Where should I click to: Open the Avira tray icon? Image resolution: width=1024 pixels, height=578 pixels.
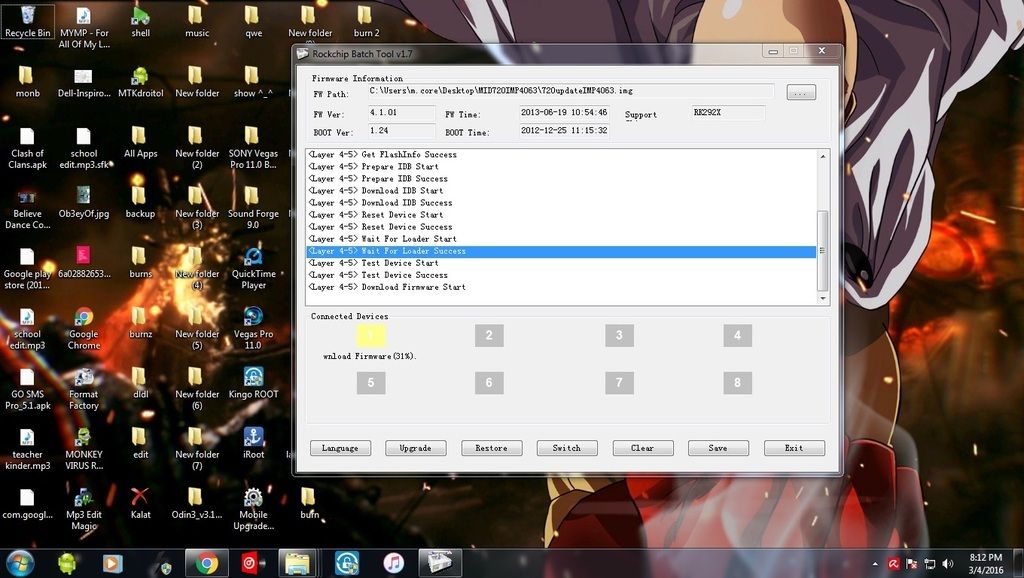coord(893,564)
